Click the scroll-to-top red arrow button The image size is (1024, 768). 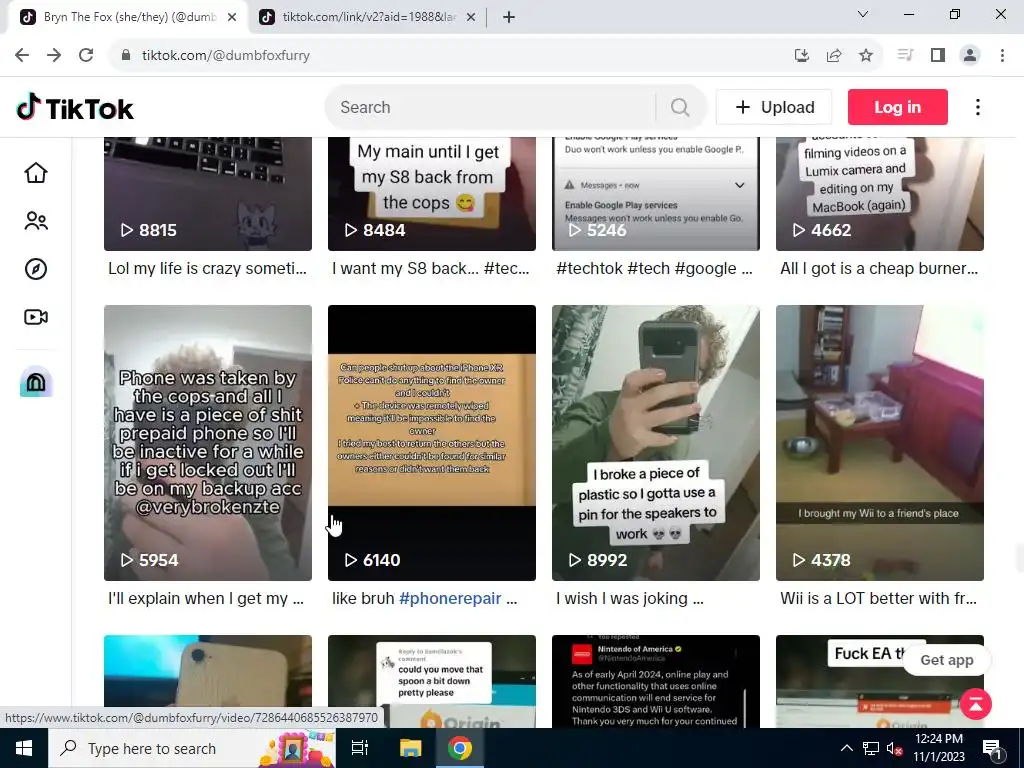click(x=976, y=705)
